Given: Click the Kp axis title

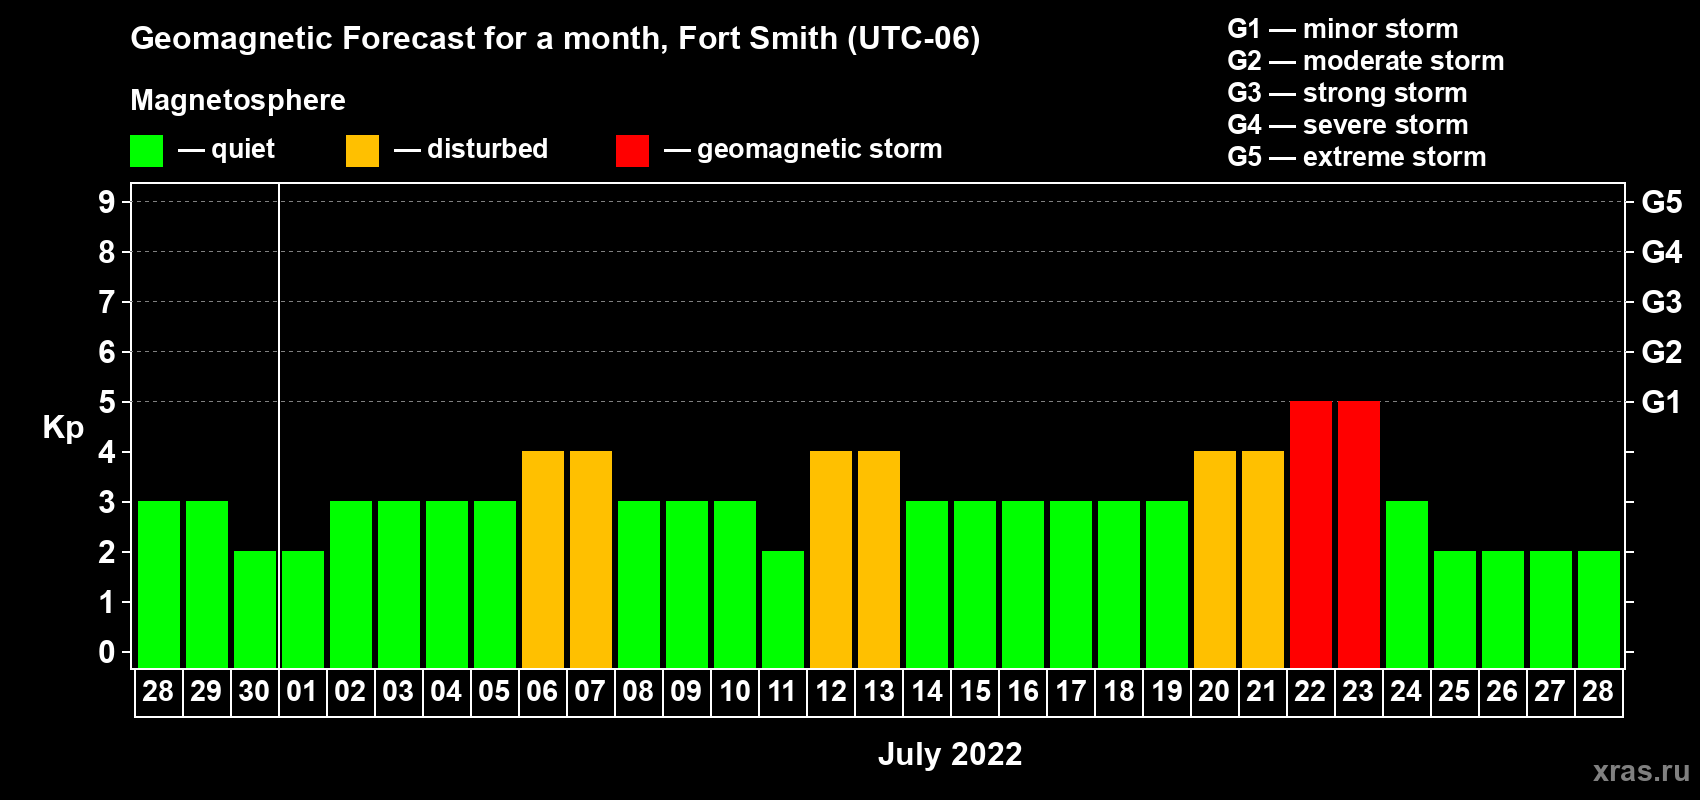Looking at the screenshot, I should point(63,428).
